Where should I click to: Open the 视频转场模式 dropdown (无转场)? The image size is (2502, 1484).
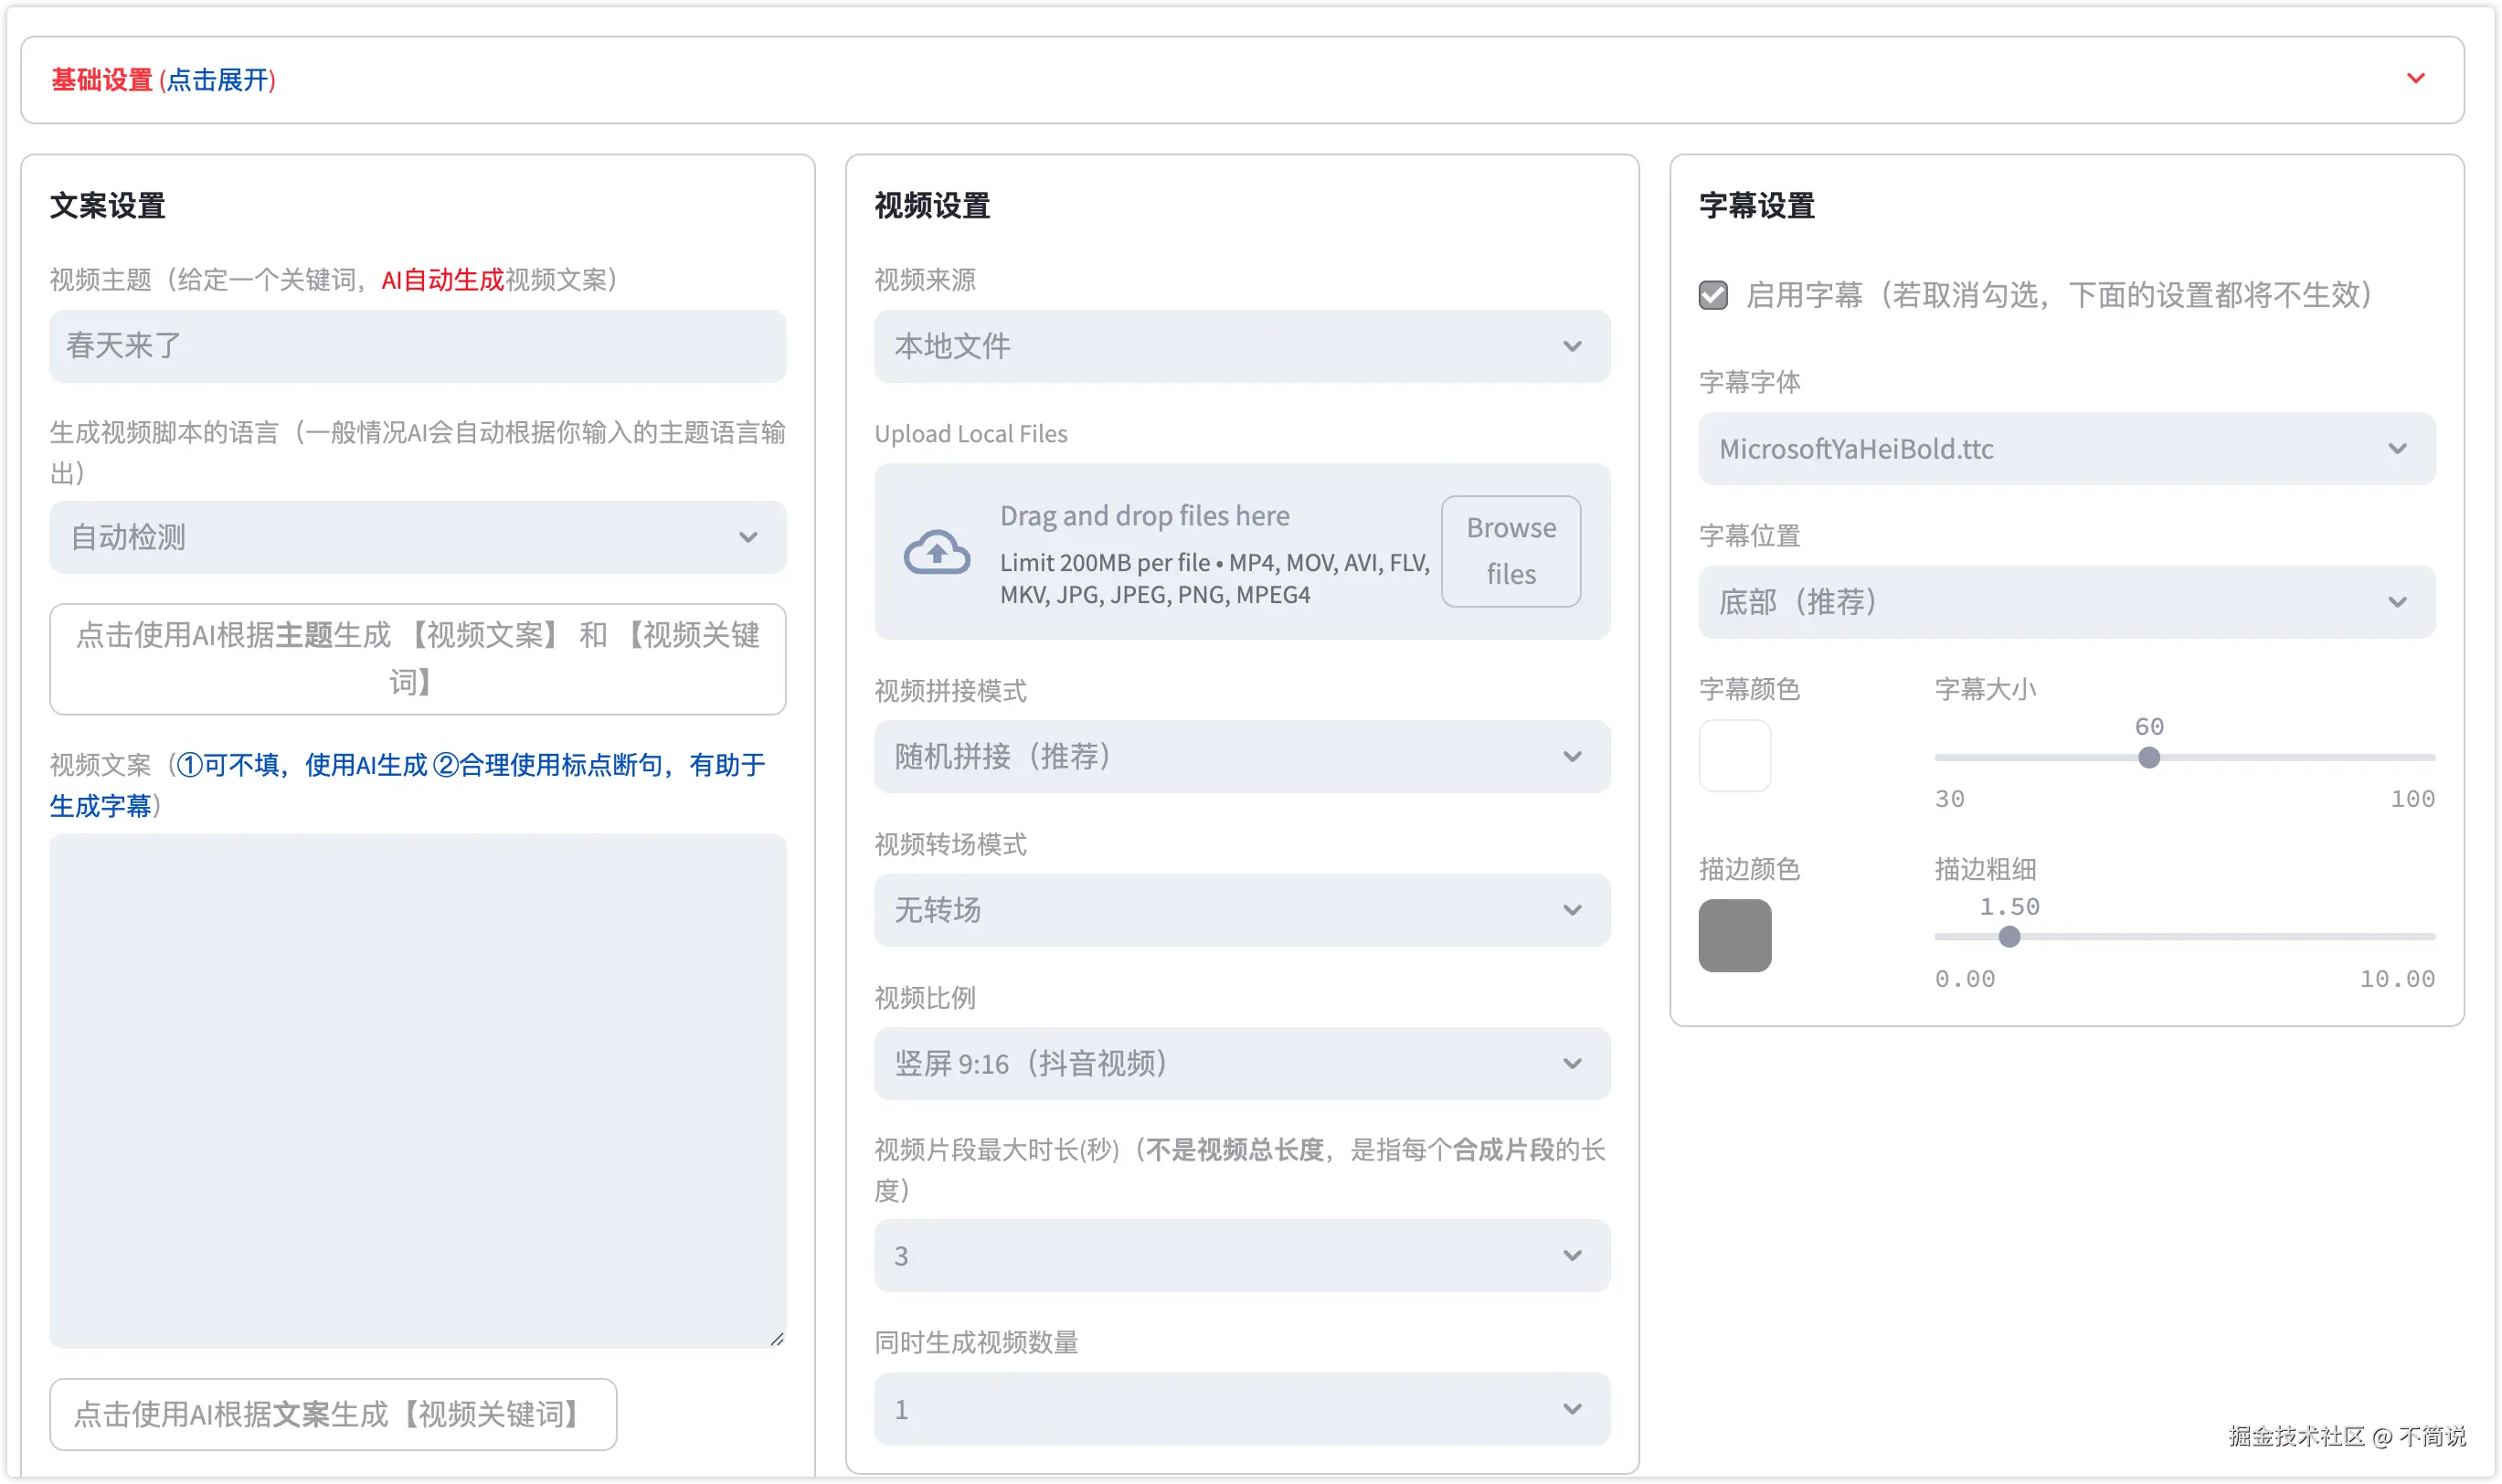click(x=1242, y=910)
